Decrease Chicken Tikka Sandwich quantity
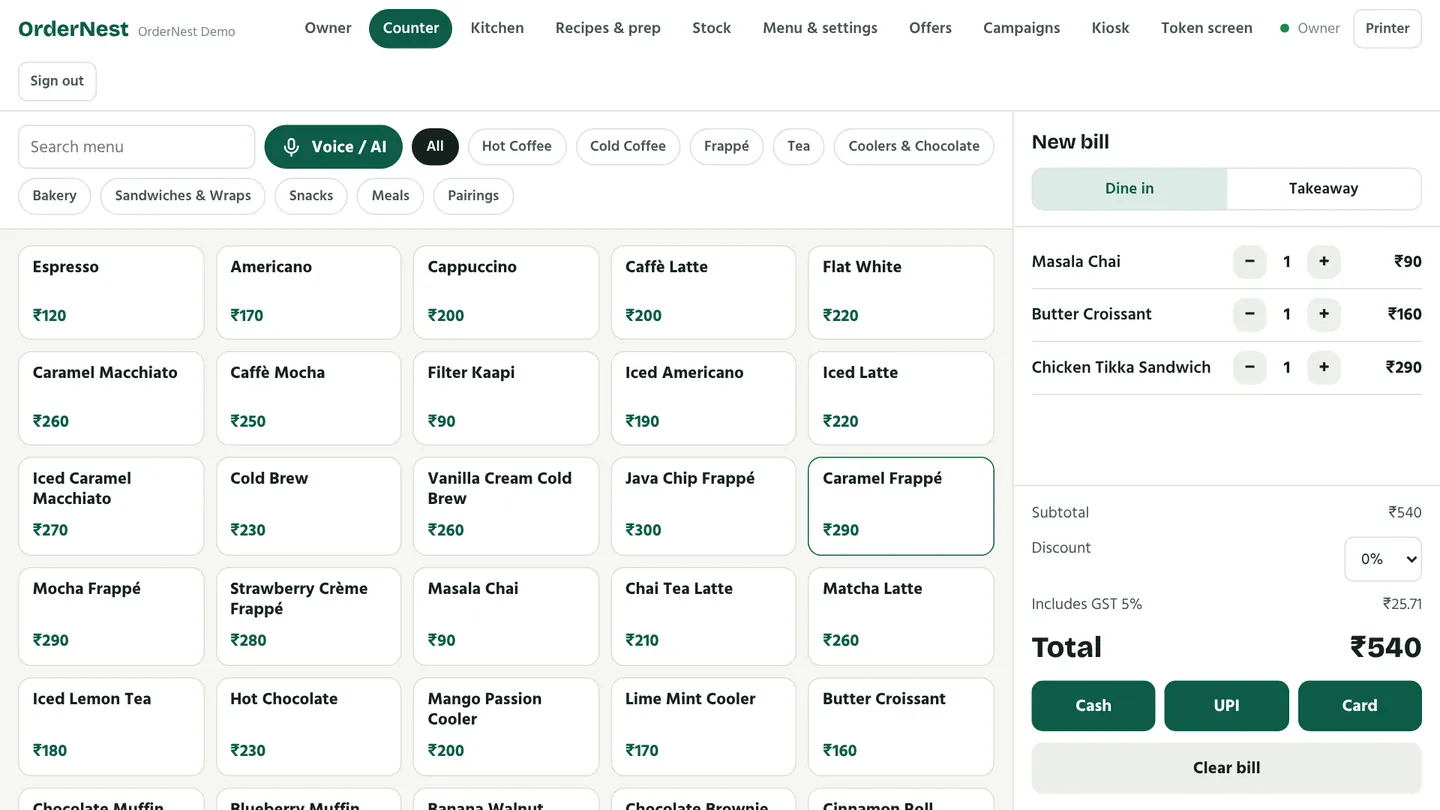Viewport: 1440px width, 810px height. tap(1249, 367)
